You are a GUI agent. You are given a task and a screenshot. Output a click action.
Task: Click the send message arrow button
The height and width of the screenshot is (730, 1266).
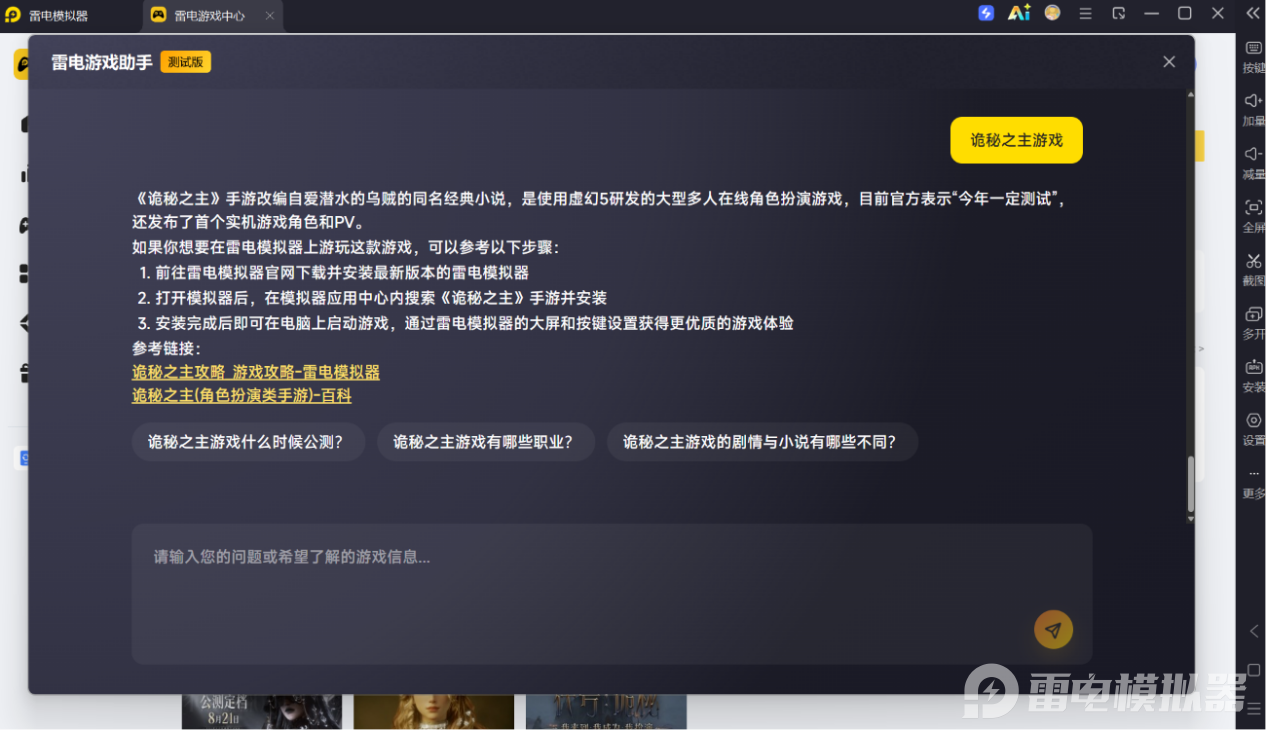(x=1053, y=630)
